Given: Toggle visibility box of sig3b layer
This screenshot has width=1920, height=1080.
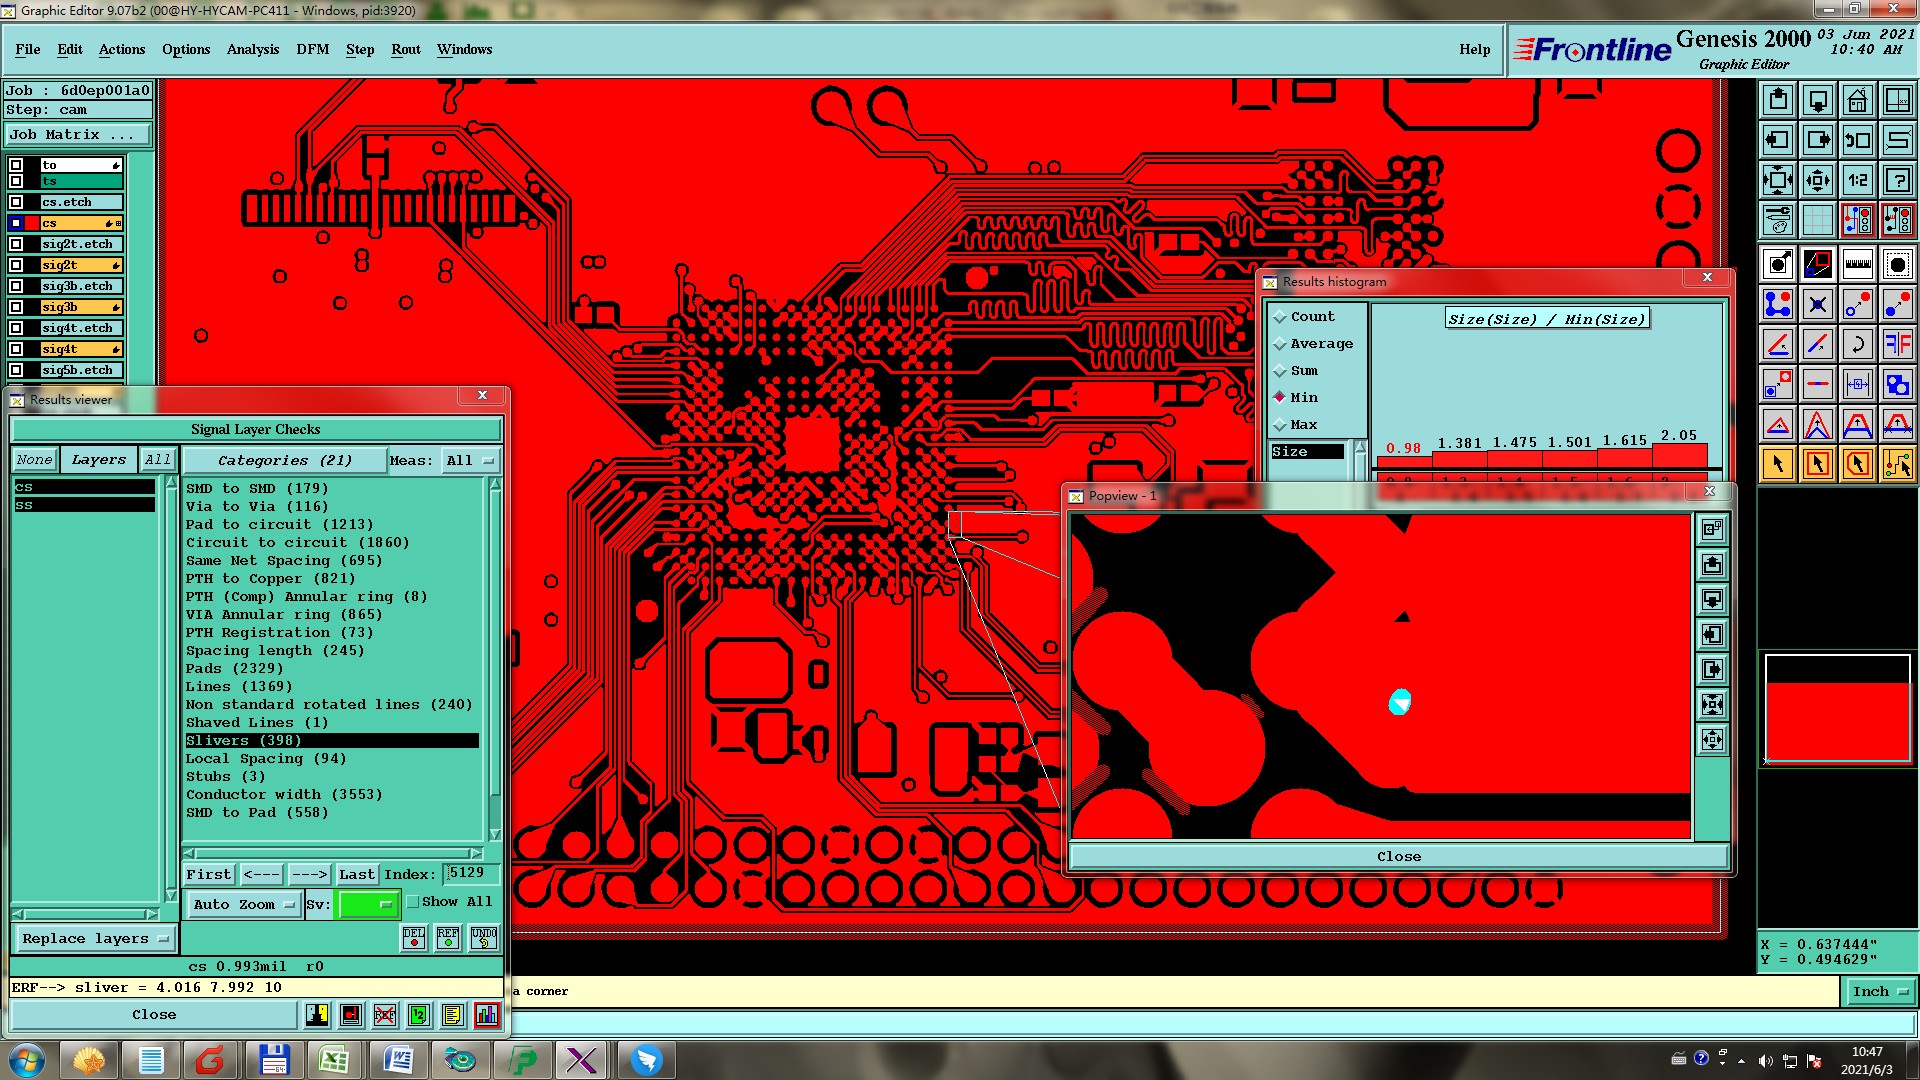Looking at the screenshot, I should (x=16, y=307).
